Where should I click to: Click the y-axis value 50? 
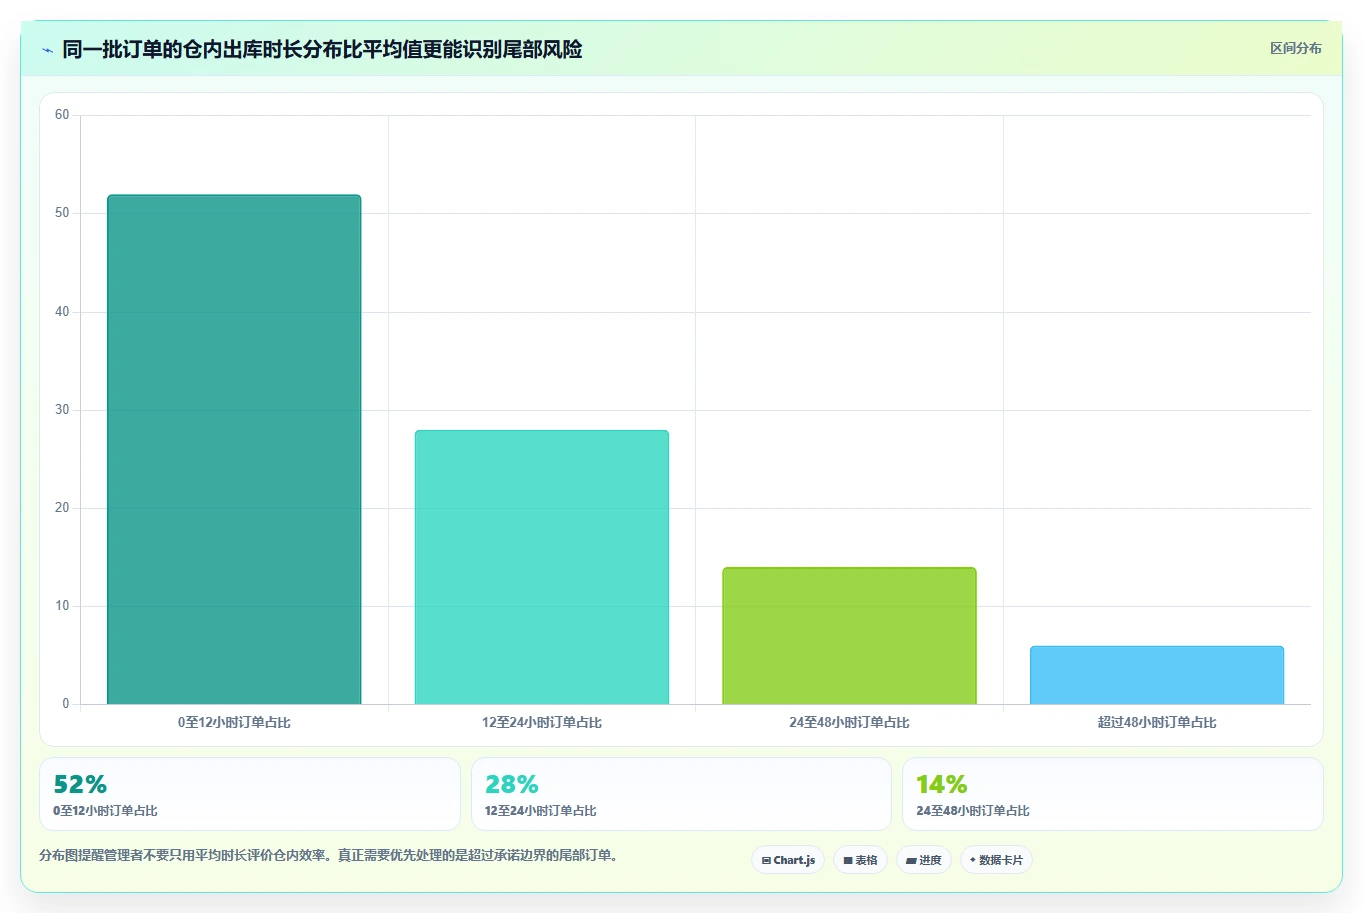[62, 213]
